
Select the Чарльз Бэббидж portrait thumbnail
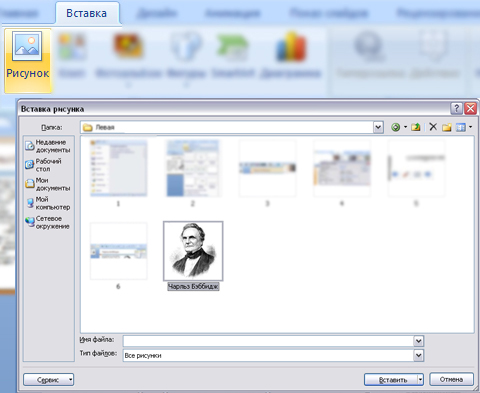coord(193,251)
